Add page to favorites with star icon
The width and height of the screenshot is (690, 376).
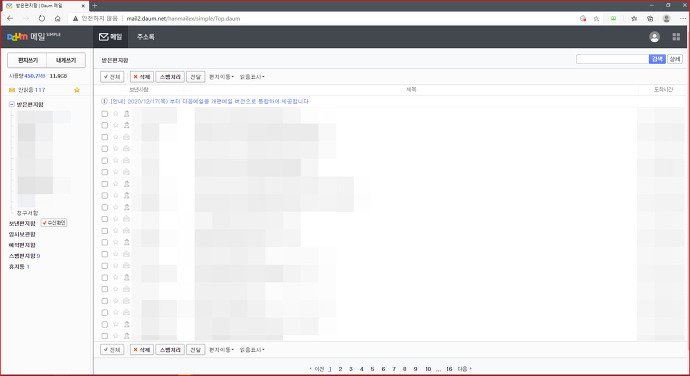tap(596, 18)
